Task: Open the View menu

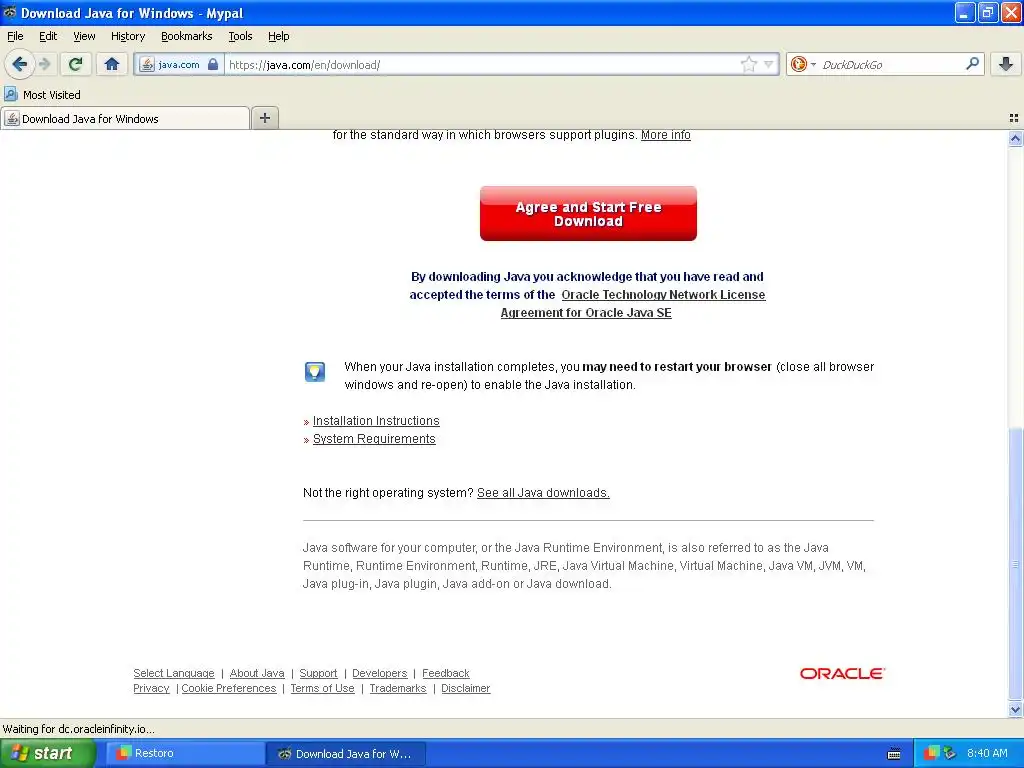Action: pos(84,36)
